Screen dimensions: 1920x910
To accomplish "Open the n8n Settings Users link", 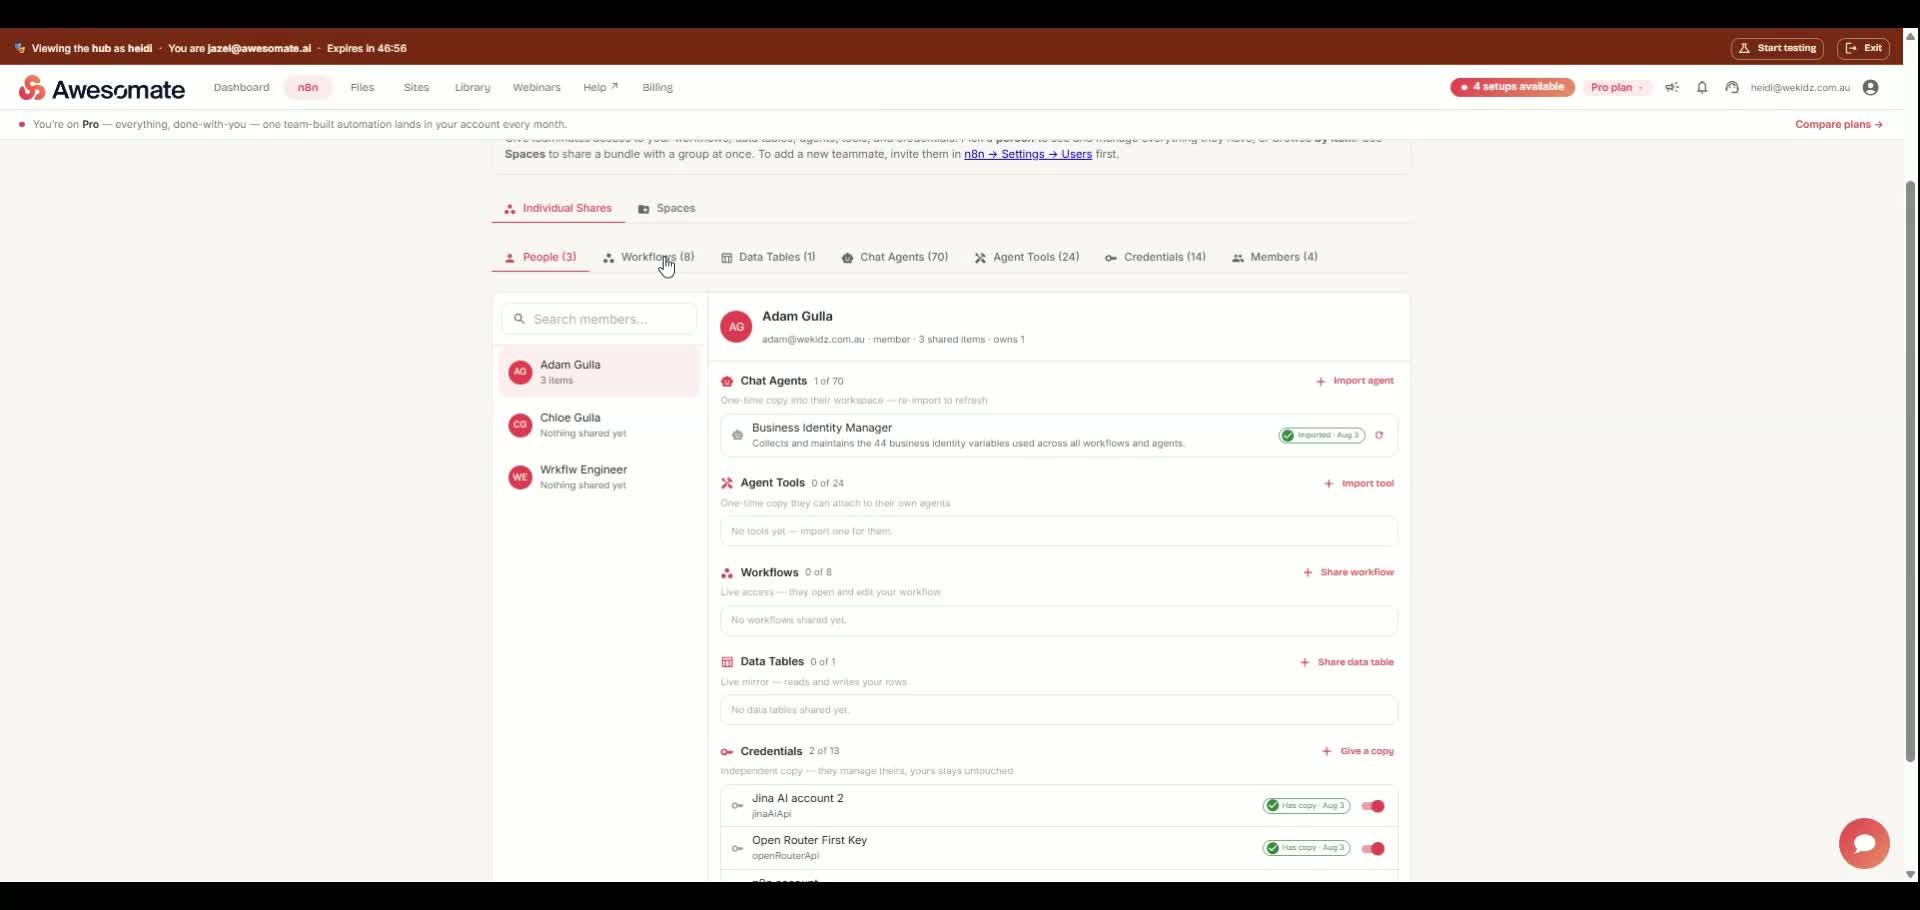I will [1027, 155].
